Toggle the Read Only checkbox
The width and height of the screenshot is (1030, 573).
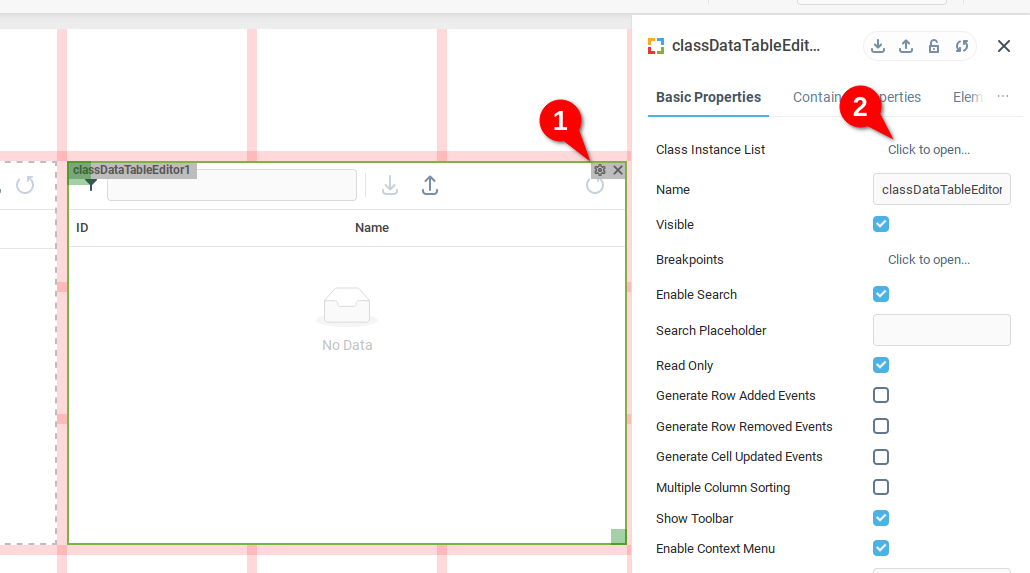[x=881, y=365]
